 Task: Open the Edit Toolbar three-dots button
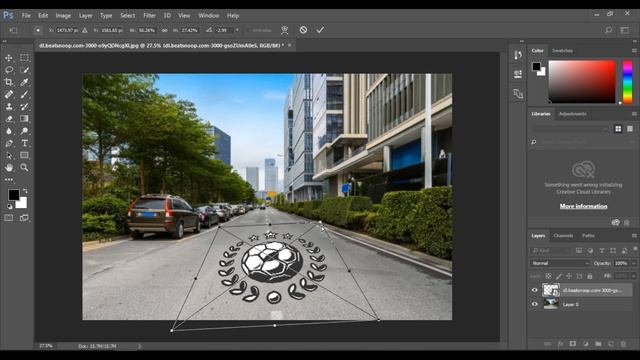pyautogui.click(x=9, y=180)
